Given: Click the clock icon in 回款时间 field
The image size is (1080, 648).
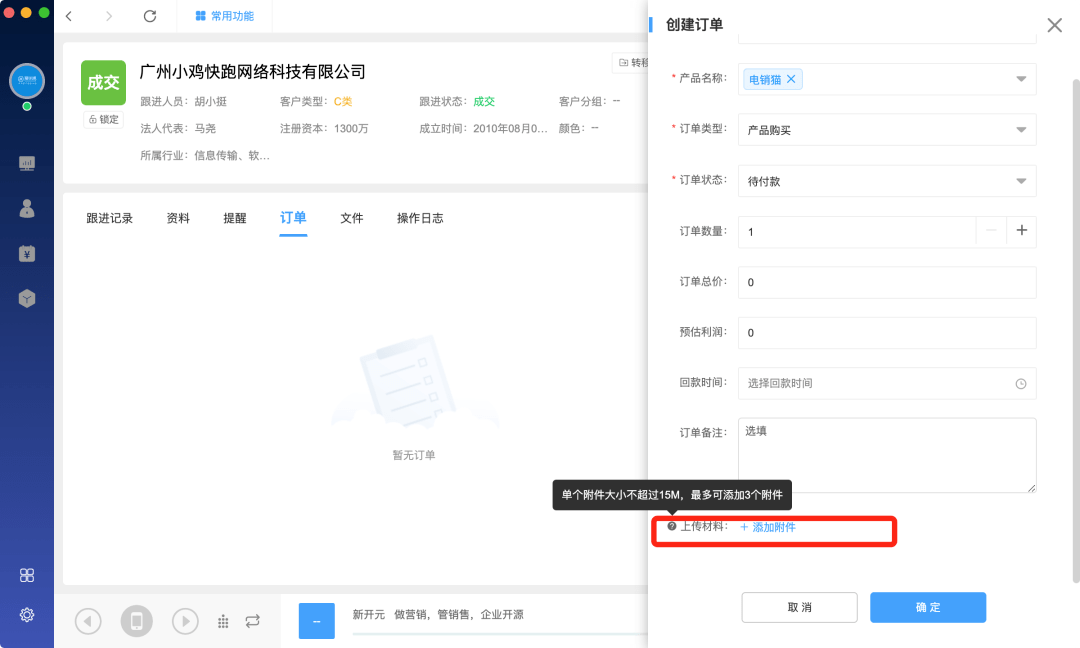Looking at the screenshot, I should point(1021,384).
